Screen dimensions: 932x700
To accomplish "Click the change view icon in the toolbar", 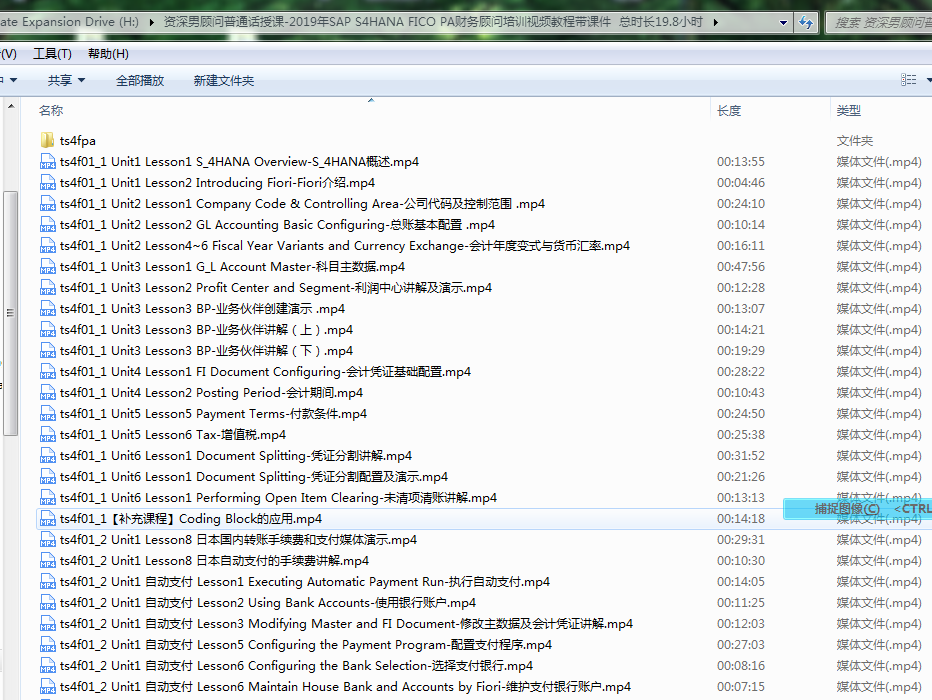I will [x=907, y=80].
